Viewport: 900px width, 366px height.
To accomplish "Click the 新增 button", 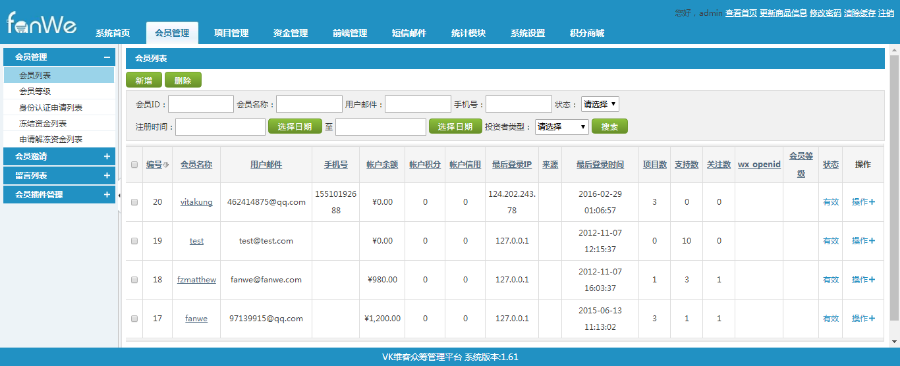I will click(x=144, y=80).
